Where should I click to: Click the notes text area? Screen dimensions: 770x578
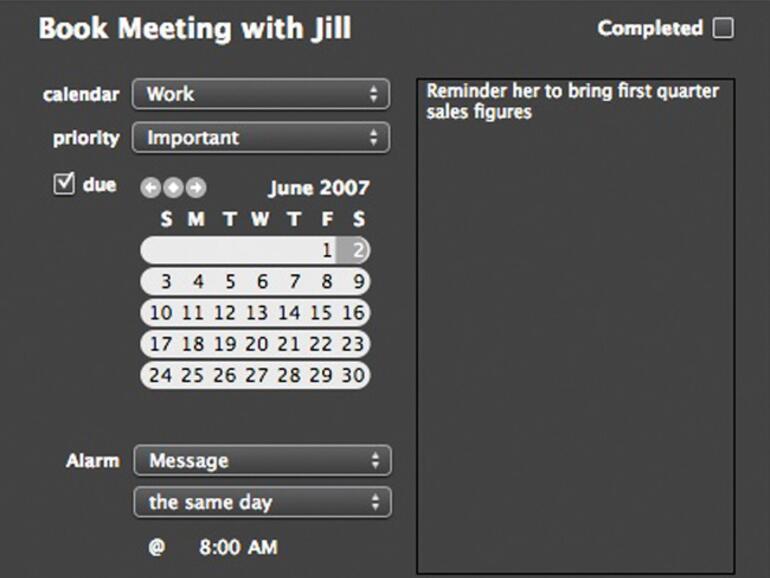click(x=575, y=330)
